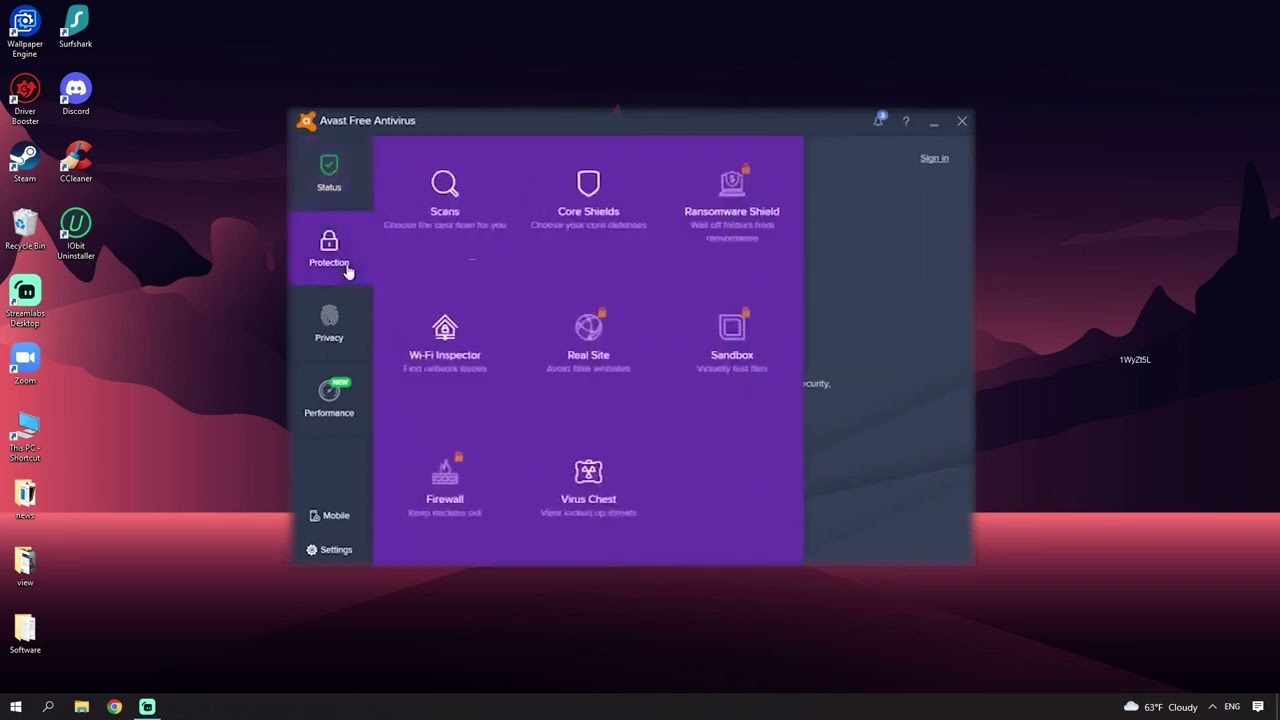Open the Avast help question mark
Screen dimensions: 1280x720
point(906,121)
